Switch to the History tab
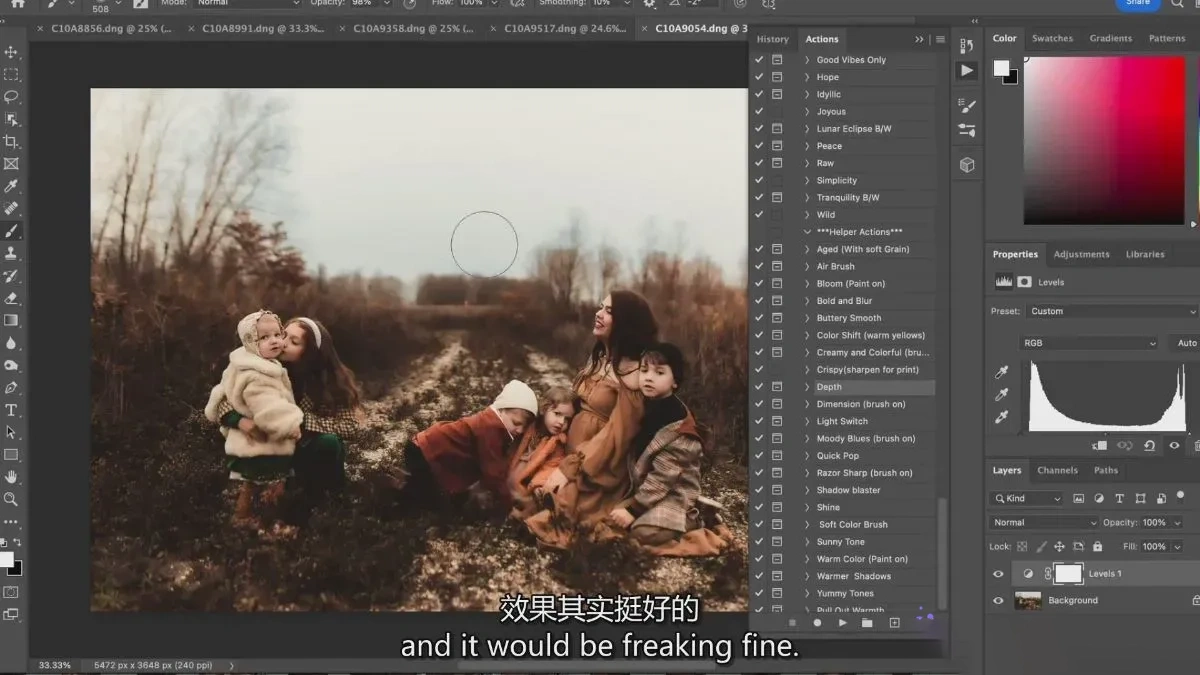This screenshot has width=1200, height=675. point(772,39)
